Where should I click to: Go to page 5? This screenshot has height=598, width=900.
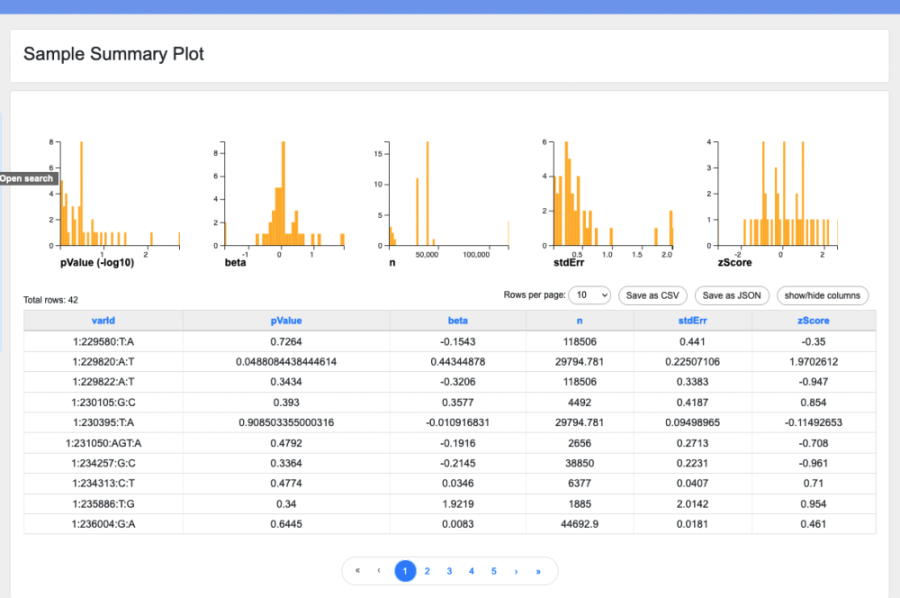click(x=494, y=571)
